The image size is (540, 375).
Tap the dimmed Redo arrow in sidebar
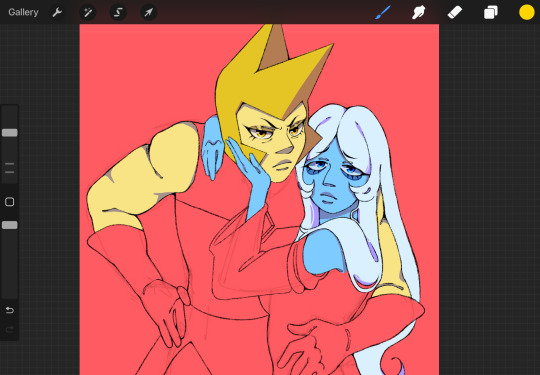tap(10, 330)
